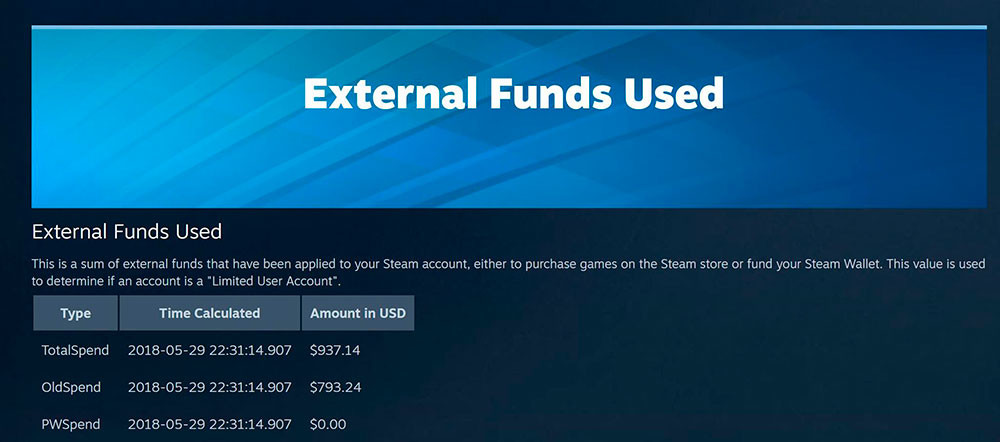Click the TotalSpend row label

pyautogui.click(x=75, y=350)
